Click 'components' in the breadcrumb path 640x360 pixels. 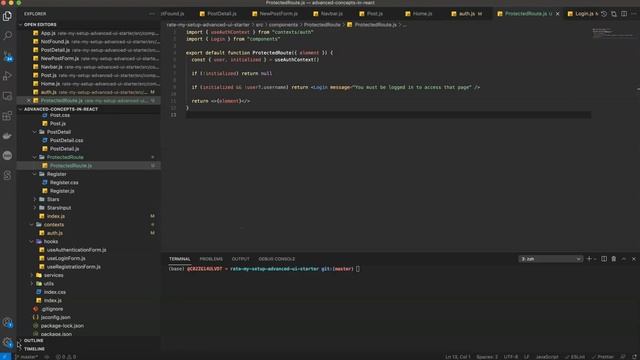click(x=283, y=25)
